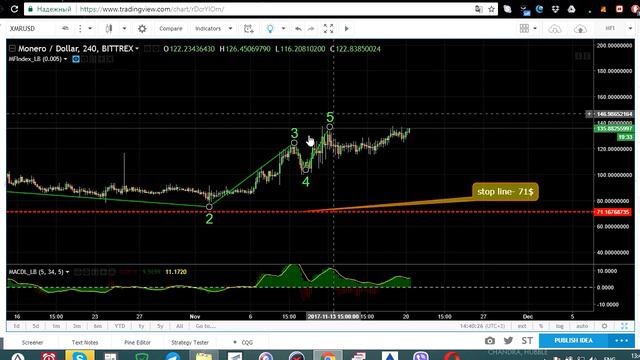Viewport: 640px width, 360px height.
Task: Open chart properties gear icon
Action: (x=142, y=29)
